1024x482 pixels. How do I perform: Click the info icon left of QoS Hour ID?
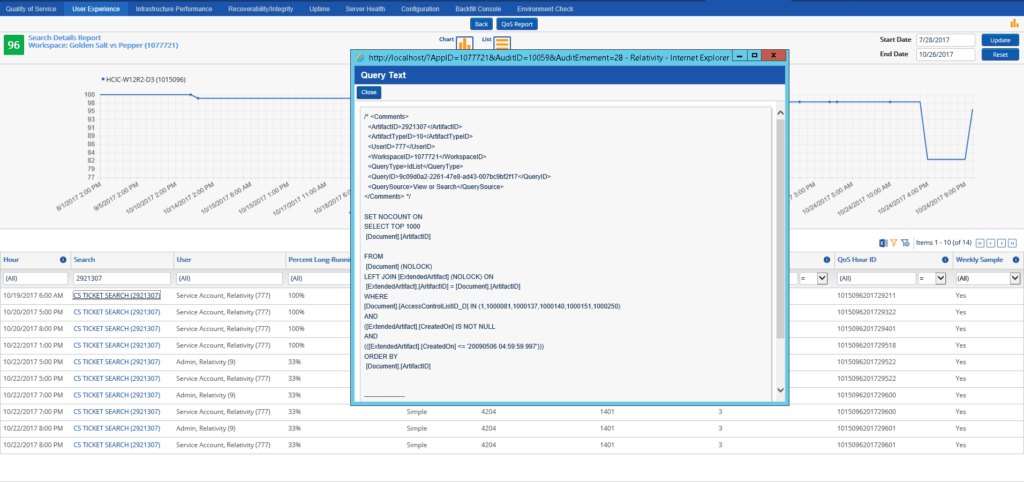click(827, 260)
